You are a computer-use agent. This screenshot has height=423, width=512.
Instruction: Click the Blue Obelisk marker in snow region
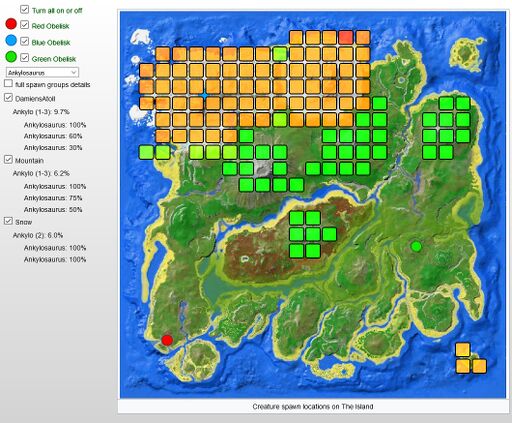click(204, 96)
